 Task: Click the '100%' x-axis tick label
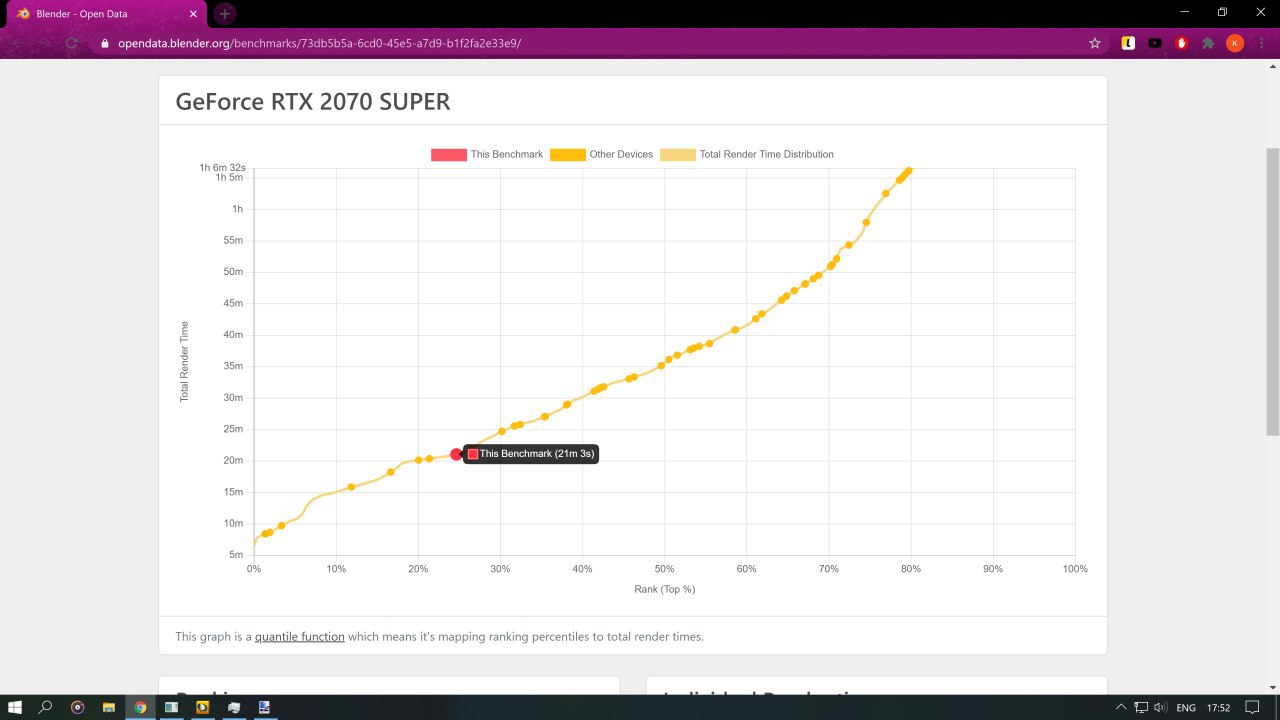[1075, 569]
